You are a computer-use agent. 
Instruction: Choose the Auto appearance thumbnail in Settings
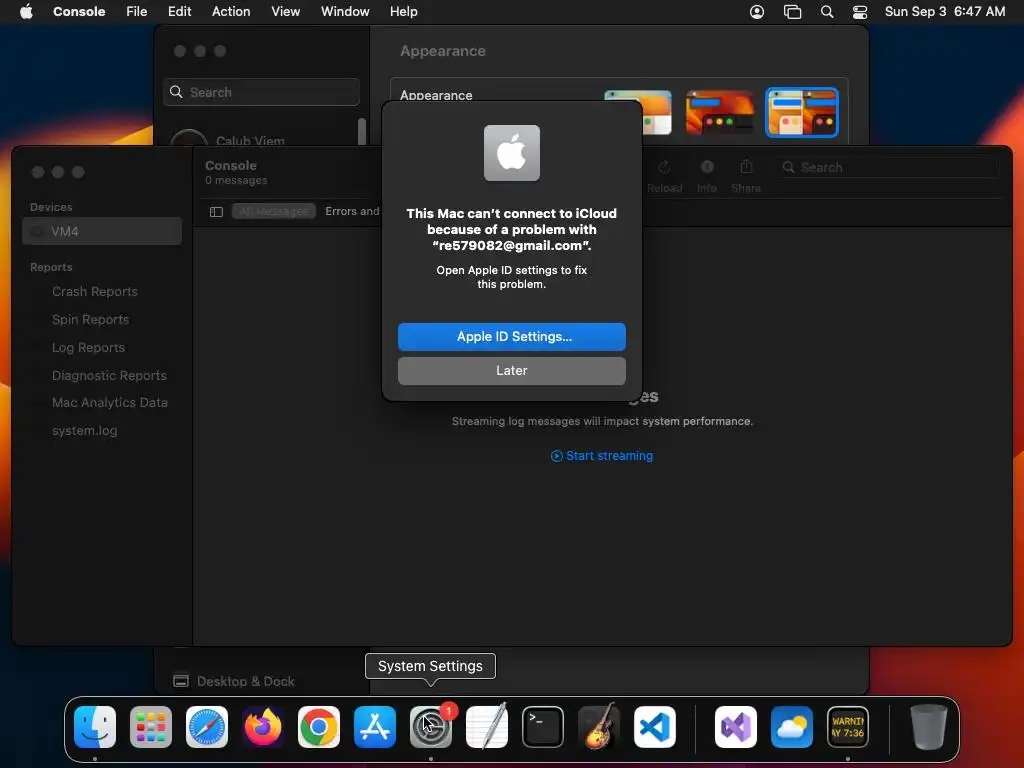tap(801, 112)
